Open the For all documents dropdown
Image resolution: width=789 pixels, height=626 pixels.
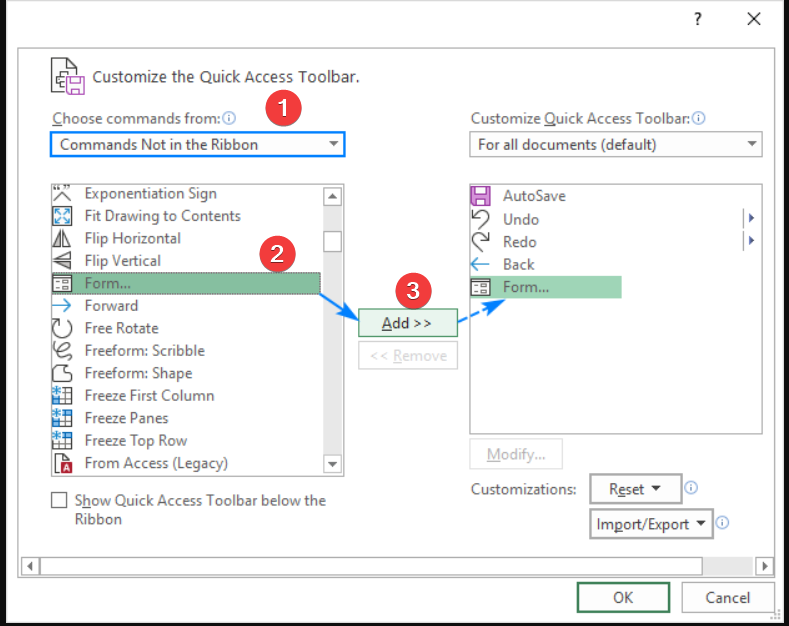pyautogui.click(x=616, y=144)
